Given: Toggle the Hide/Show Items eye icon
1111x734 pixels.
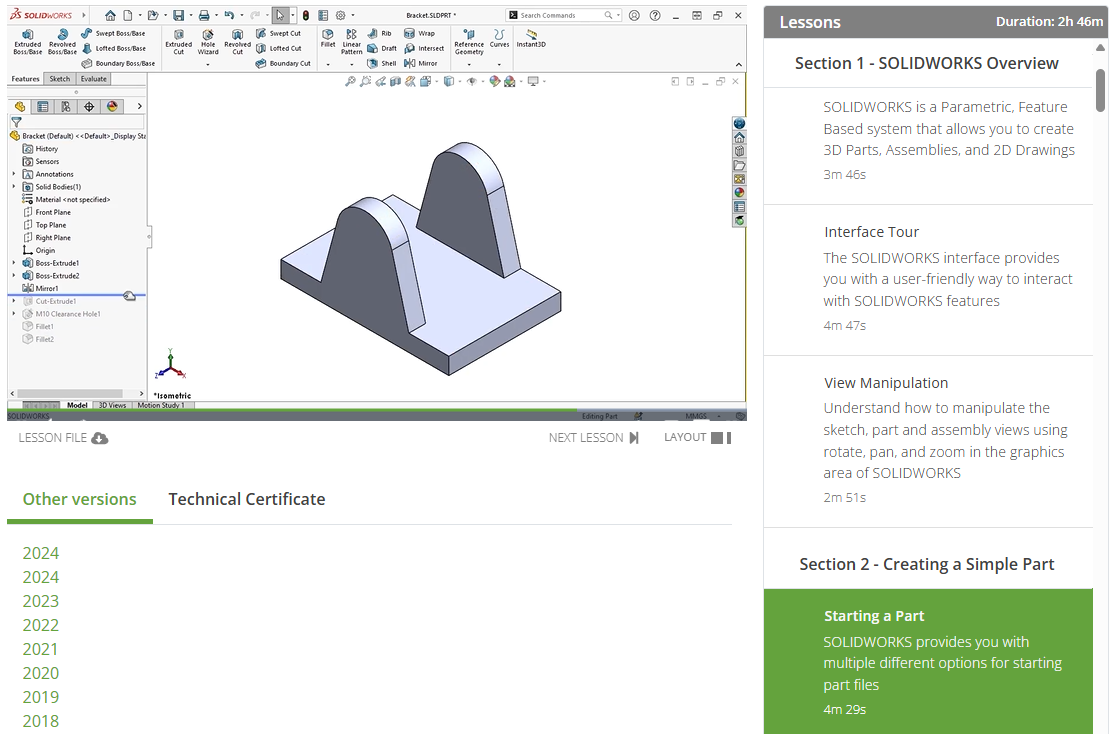Looking at the screenshot, I should pyautogui.click(x=471, y=82).
